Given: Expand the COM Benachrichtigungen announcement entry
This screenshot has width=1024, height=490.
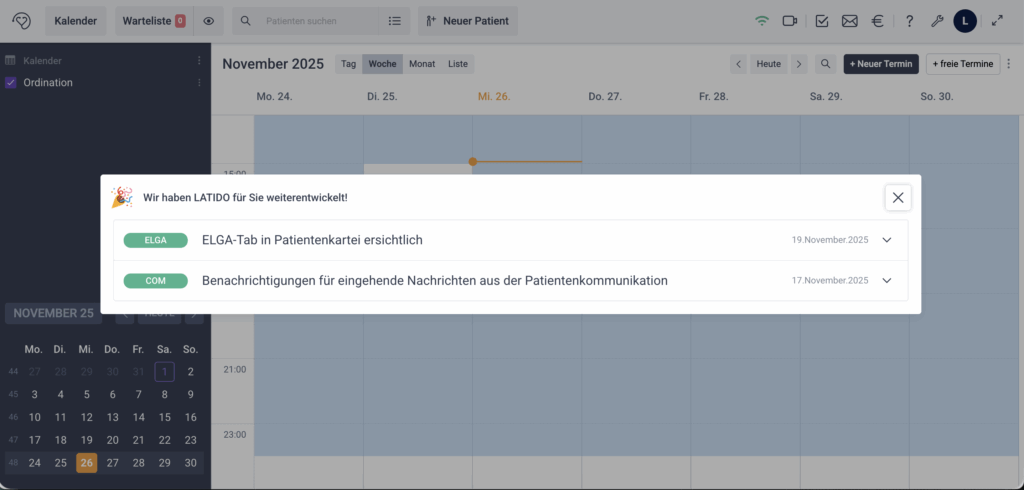Looking at the screenshot, I should click(886, 281).
